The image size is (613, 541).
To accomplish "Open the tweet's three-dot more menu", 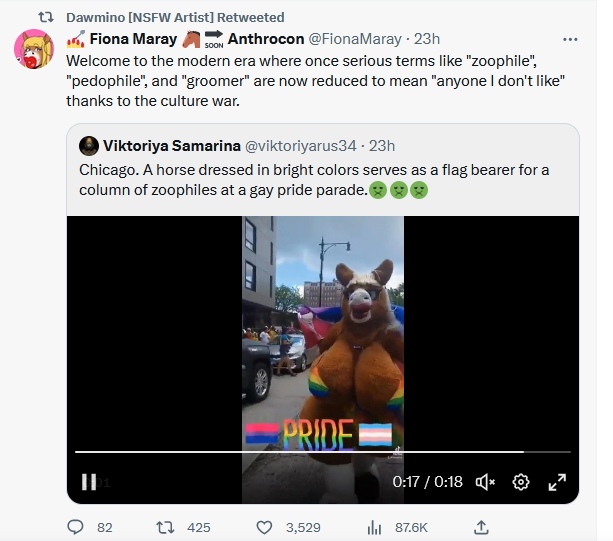I will point(570,39).
